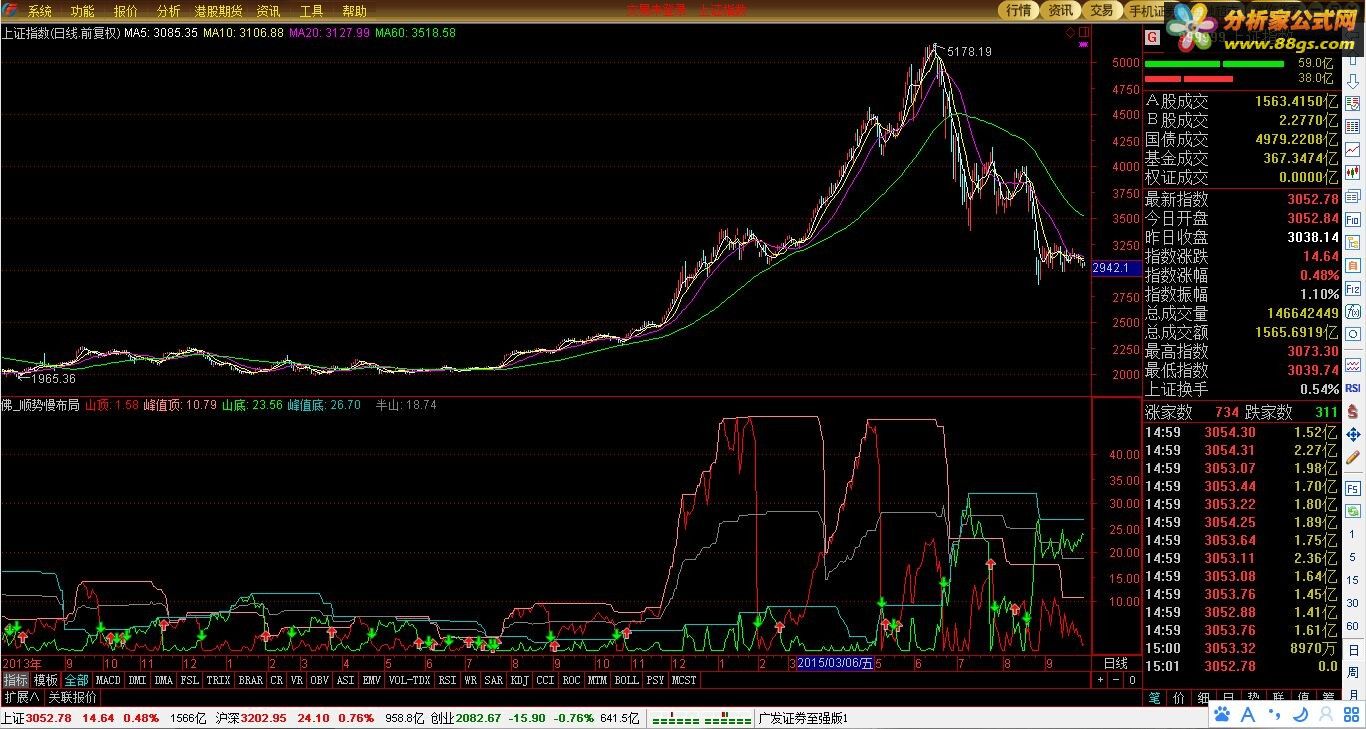Viewport: 1366px width, 729px height.
Task: Open the 分析 menu
Action: click(169, 11)
